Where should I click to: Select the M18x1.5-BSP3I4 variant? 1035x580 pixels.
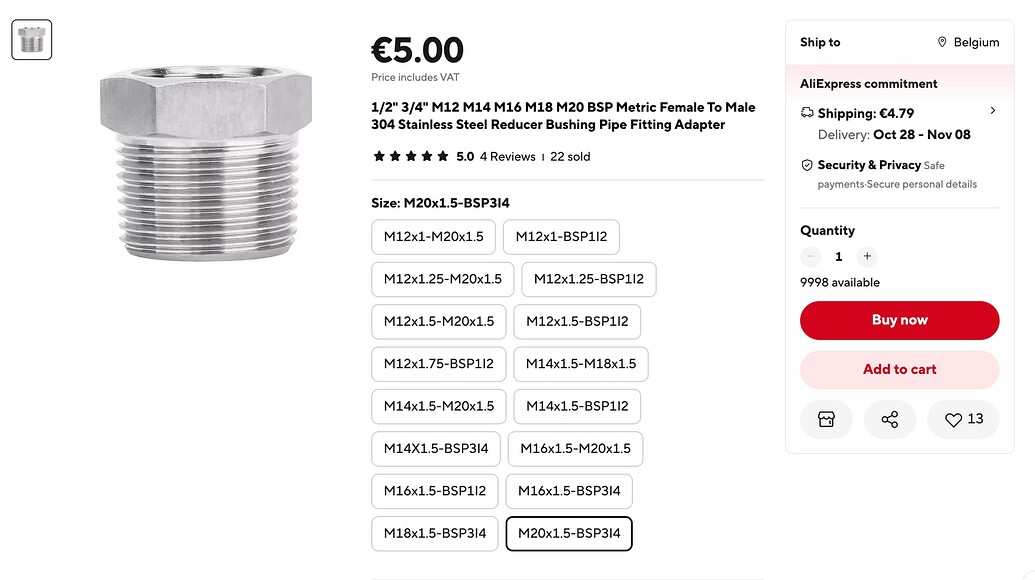(x=434, y=534)
